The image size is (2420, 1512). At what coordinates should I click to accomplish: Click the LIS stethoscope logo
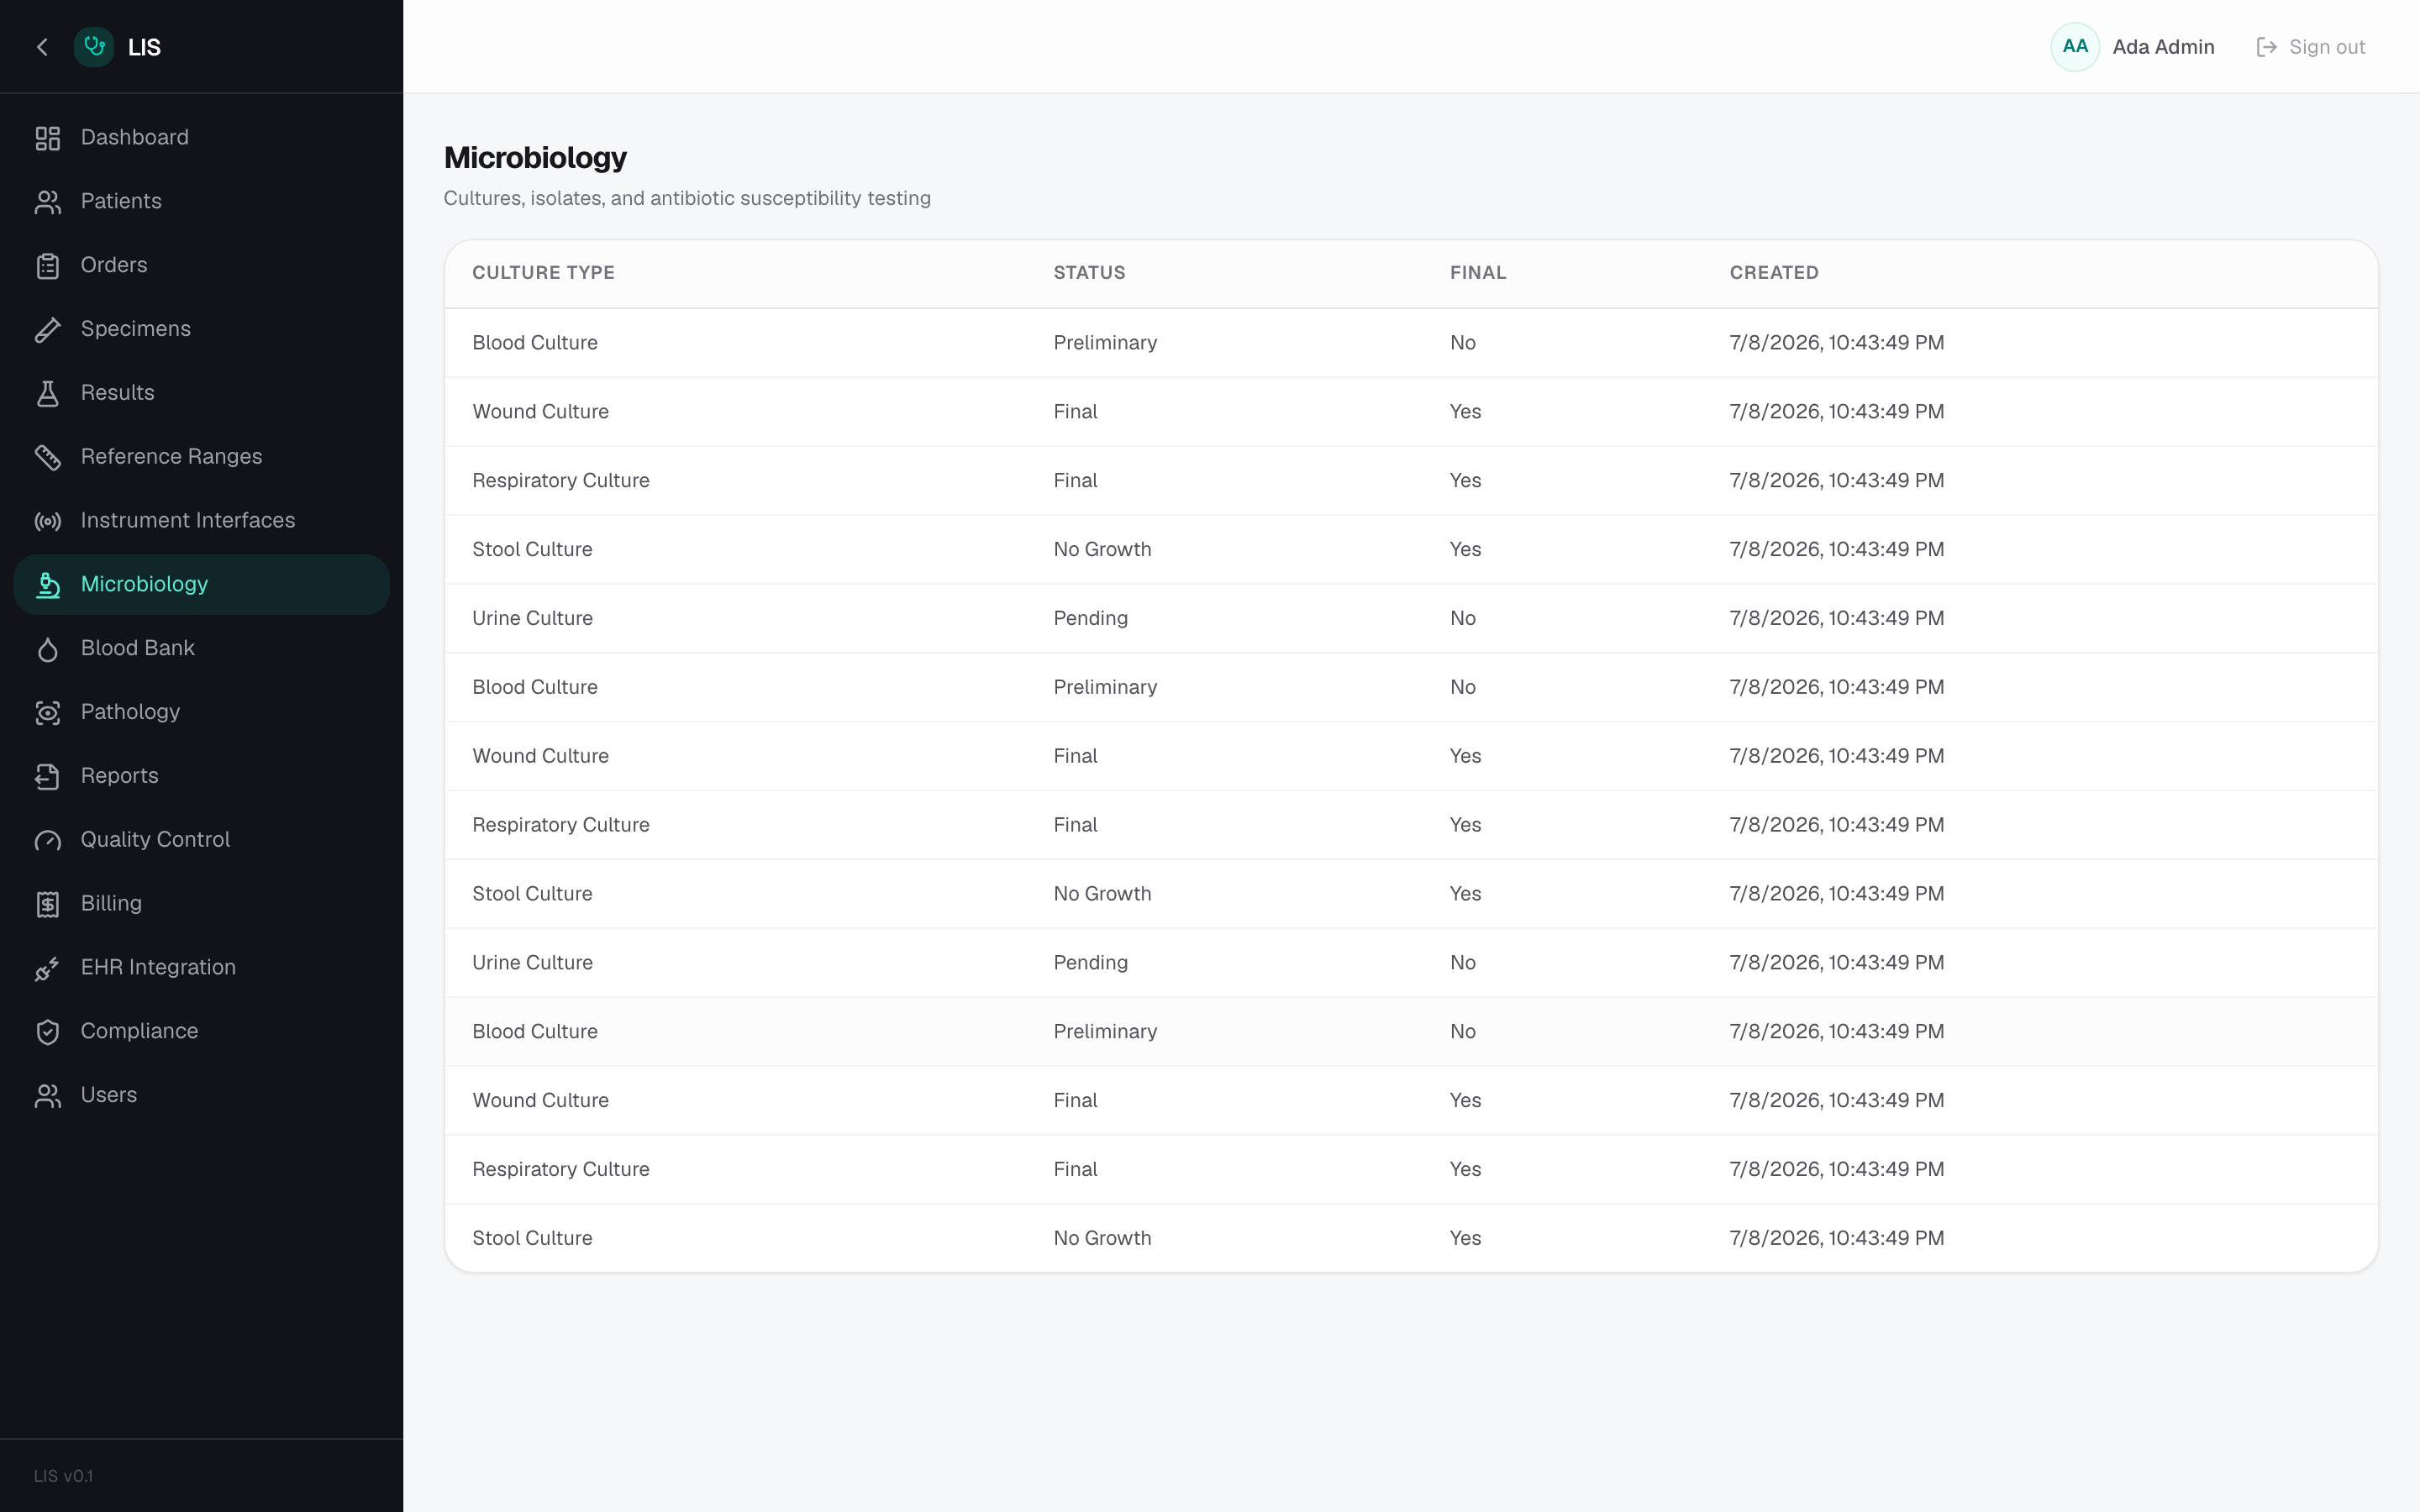click(94, 47)
